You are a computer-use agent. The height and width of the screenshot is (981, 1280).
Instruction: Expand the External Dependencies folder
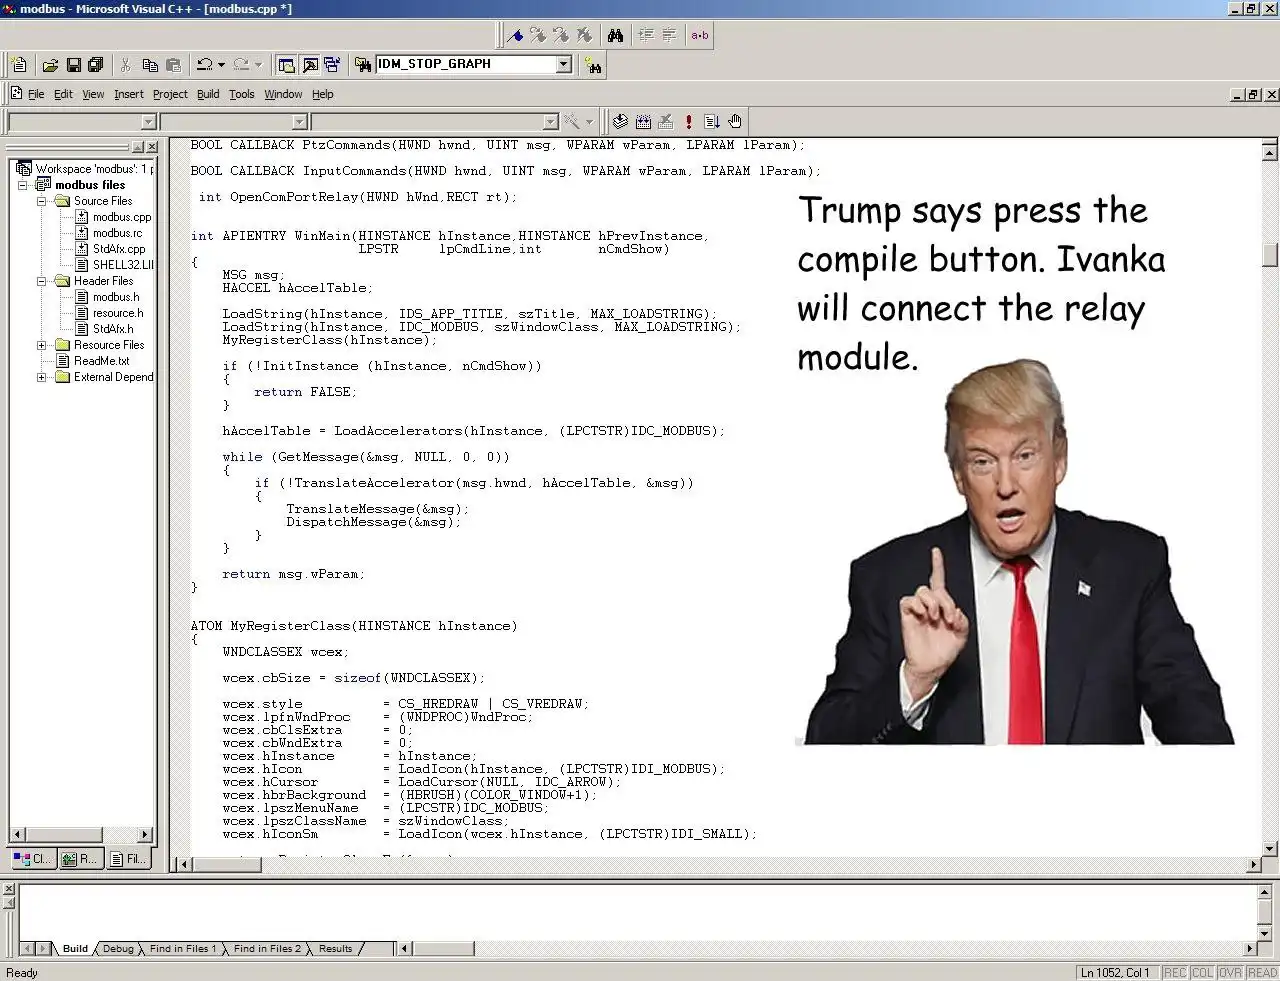pos(42,377)
